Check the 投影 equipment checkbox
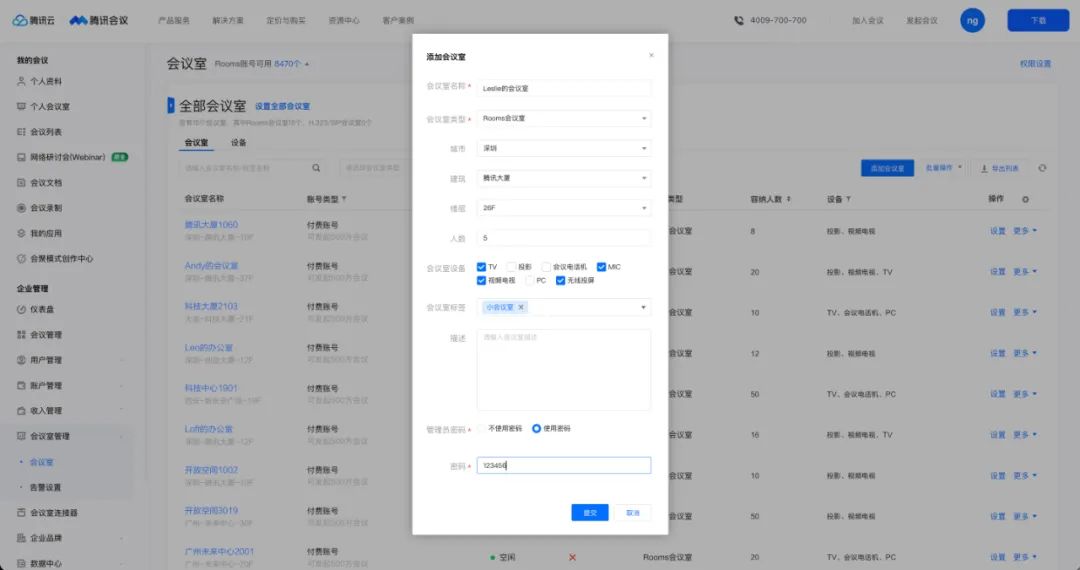Viewport: 1080px width, 570px height. (511, 267)
